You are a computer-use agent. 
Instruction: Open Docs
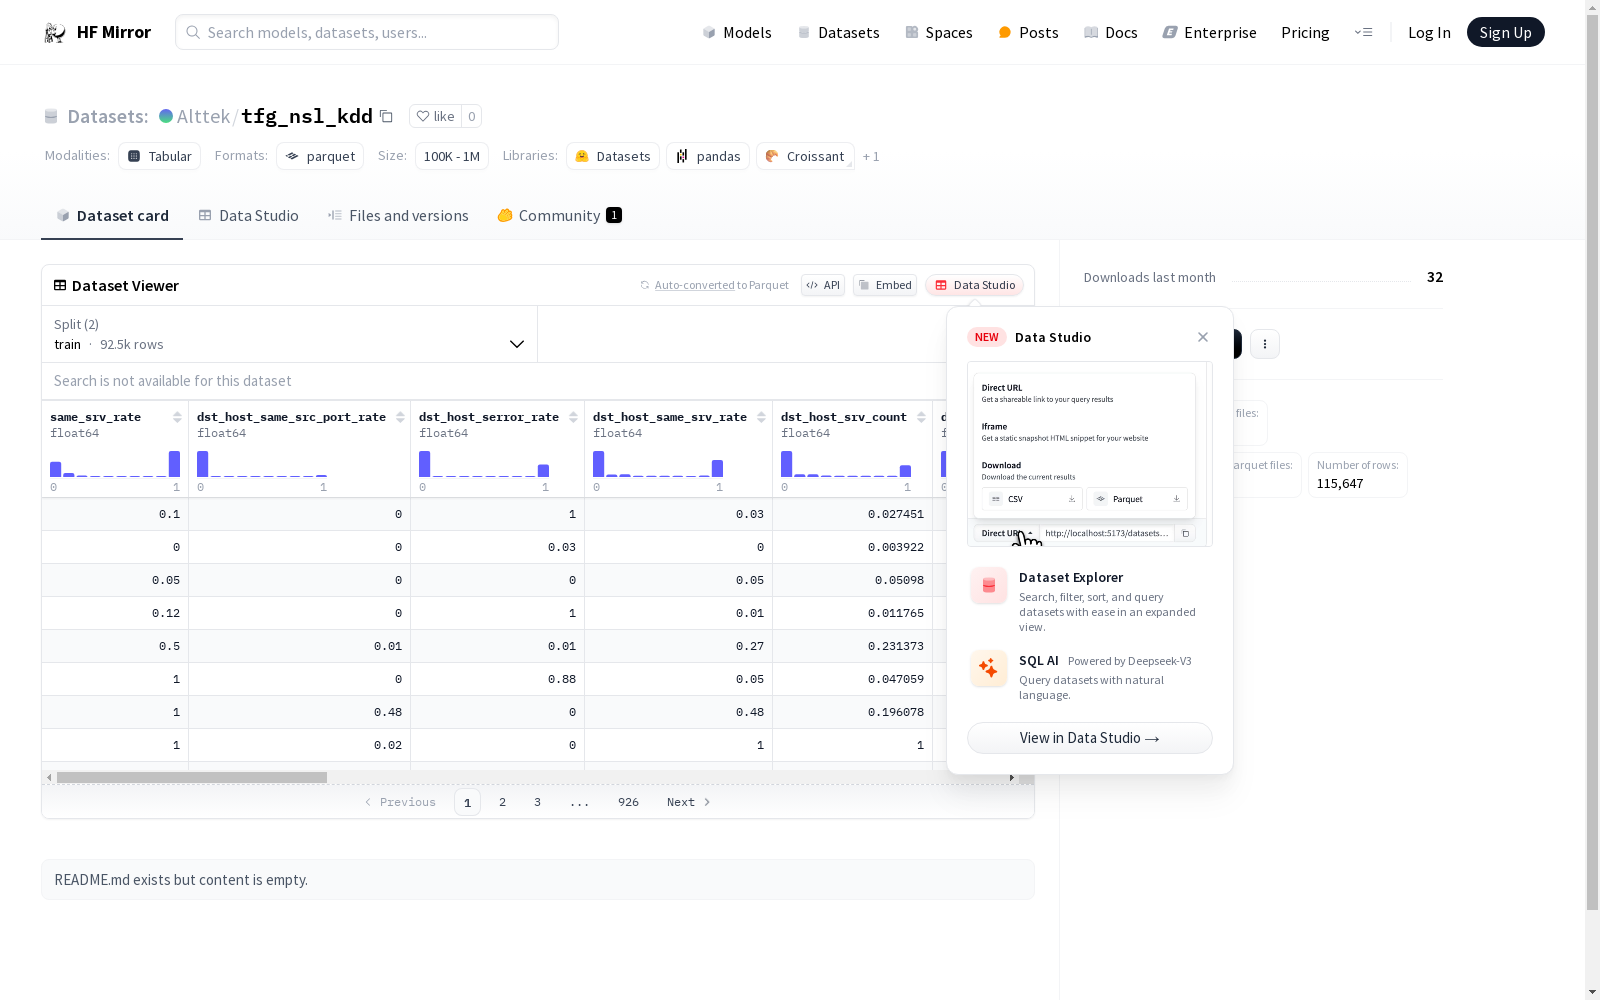click(x=1110, y=33)
